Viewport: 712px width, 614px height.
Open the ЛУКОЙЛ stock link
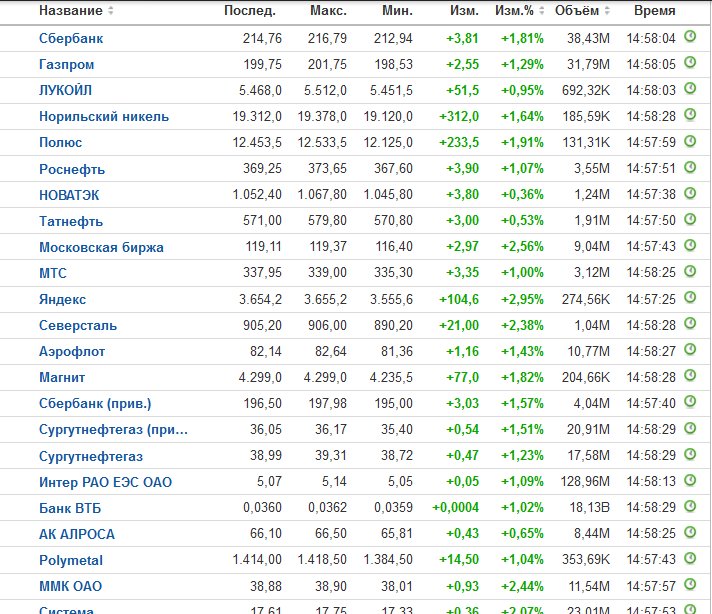[x=65, y=90]
